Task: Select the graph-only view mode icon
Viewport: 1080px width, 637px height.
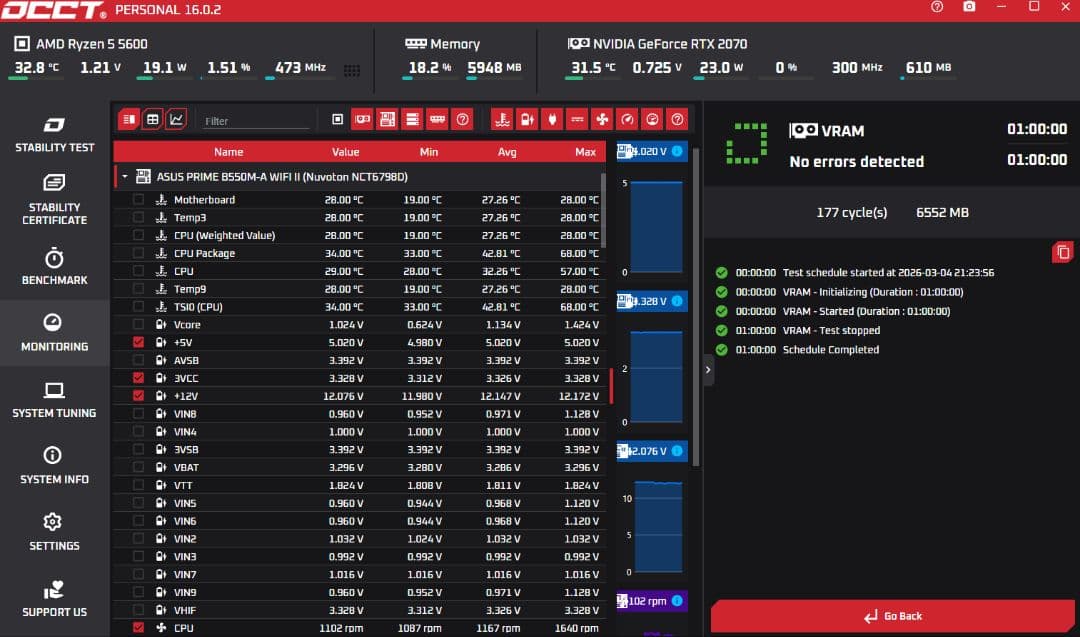Action: click(176, 120)
